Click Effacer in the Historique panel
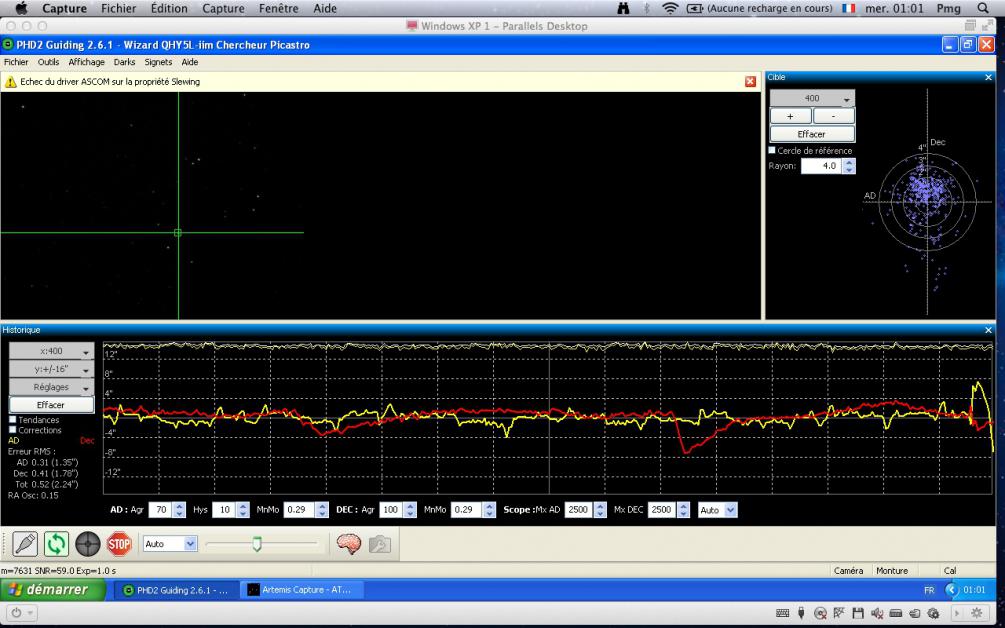Image resolution: width=1005 pixels, height=628 pixels. point(51,405)
